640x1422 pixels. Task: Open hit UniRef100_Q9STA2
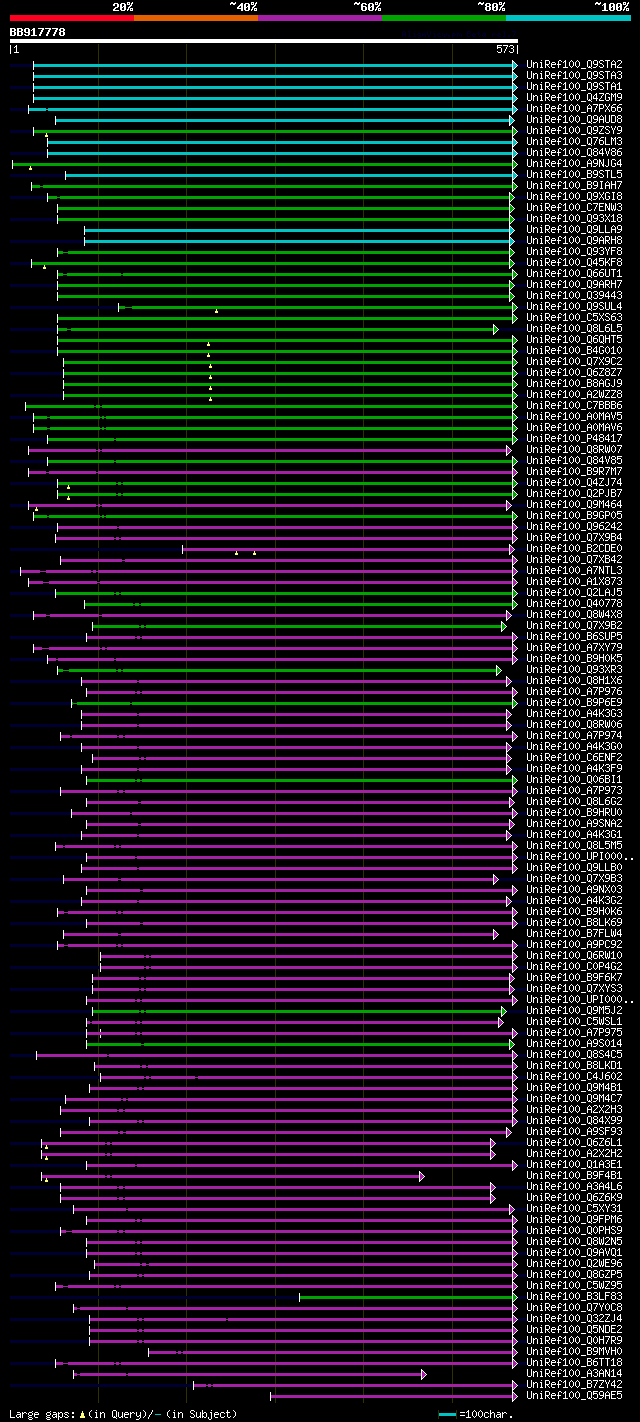pyautogui.click(x=574, y=65)
